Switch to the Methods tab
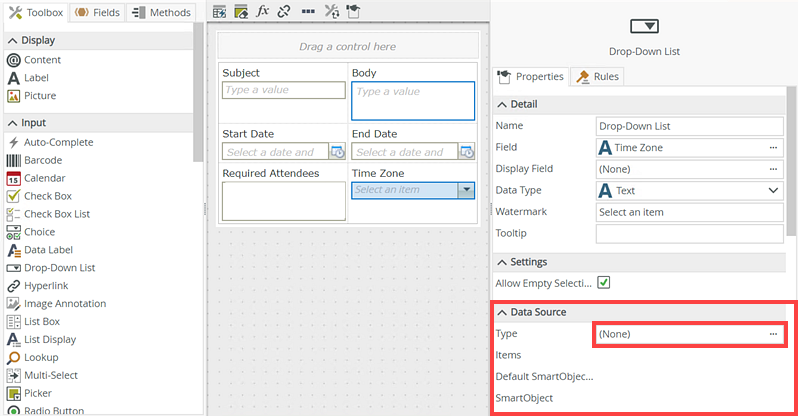 pyautogui.click(x=164, y=12)
